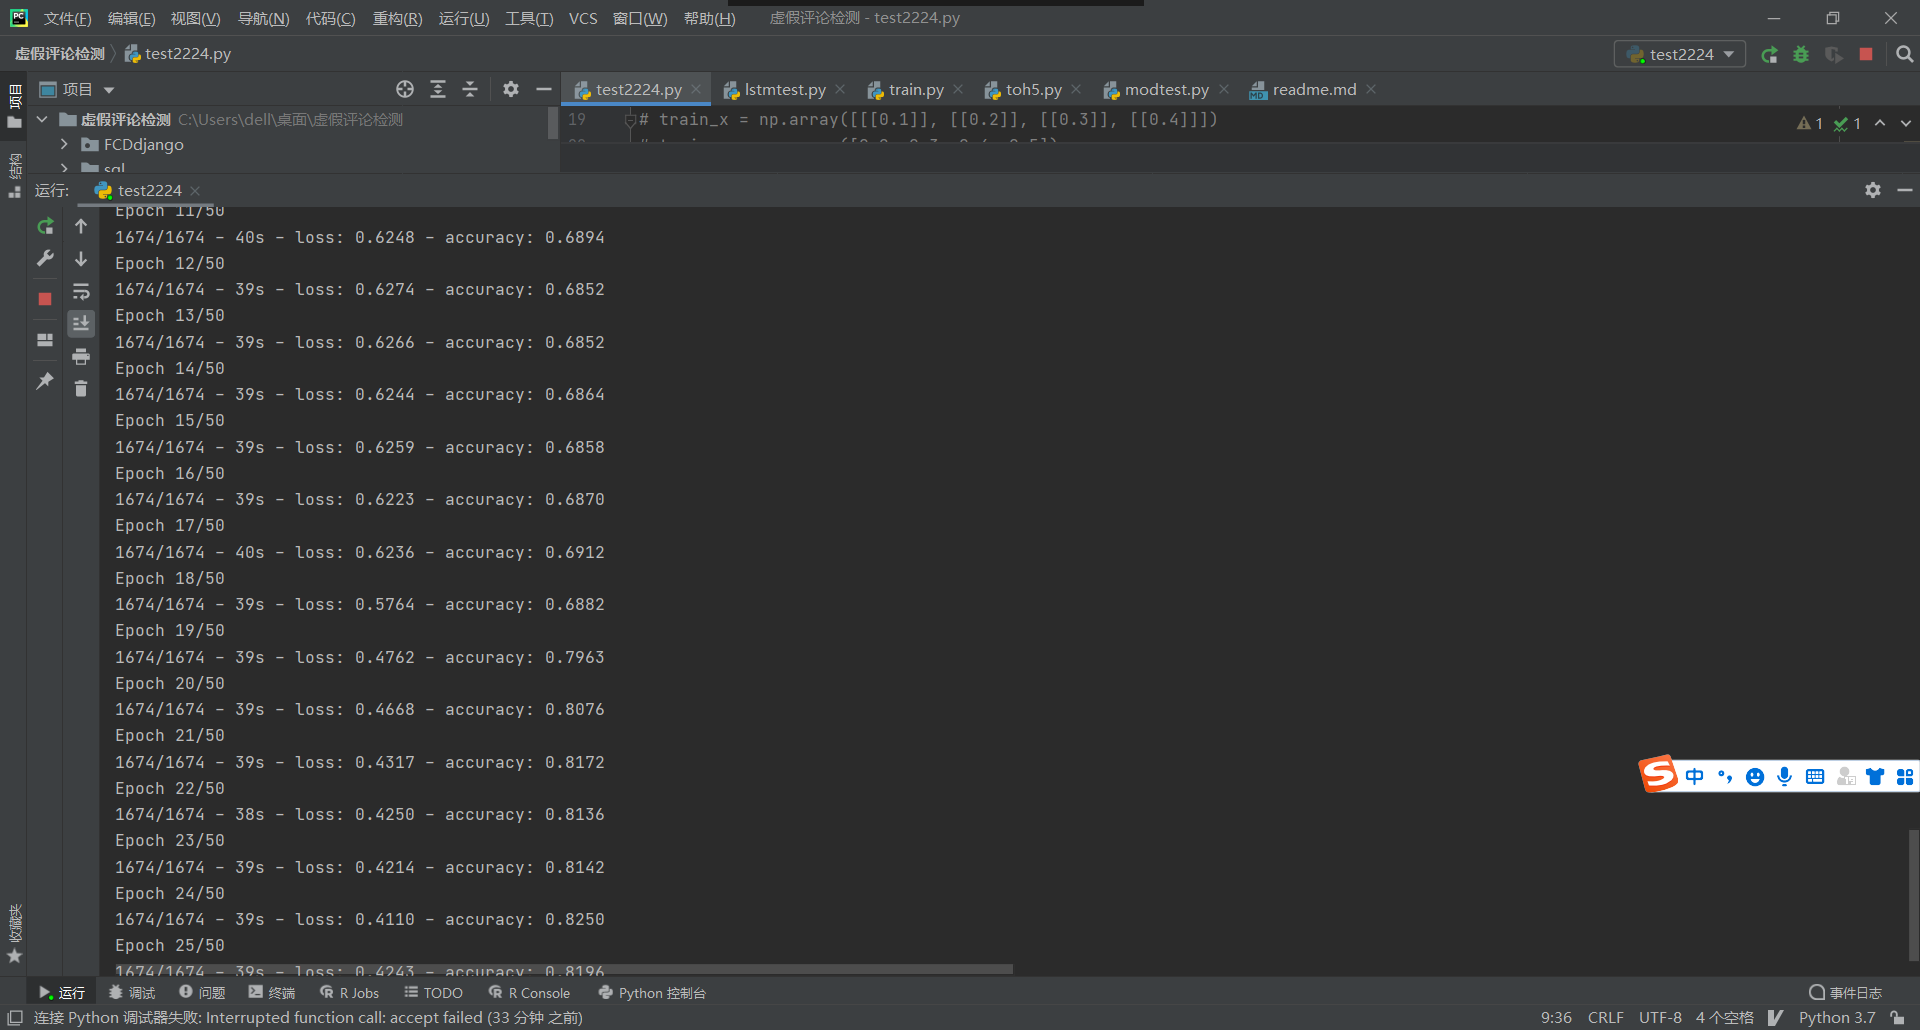
Task: Open project panel settings gear
Action: coord(511,89)
